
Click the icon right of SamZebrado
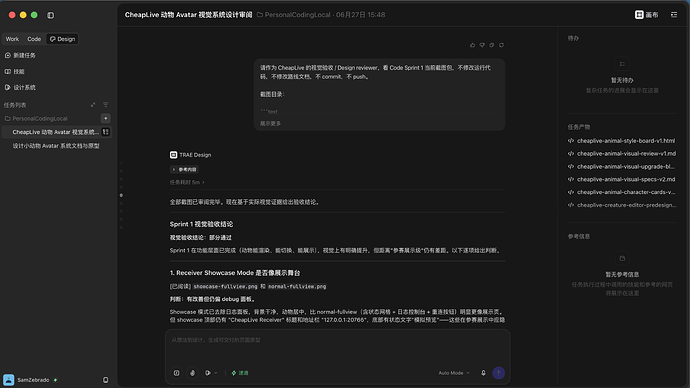(106, 380)
